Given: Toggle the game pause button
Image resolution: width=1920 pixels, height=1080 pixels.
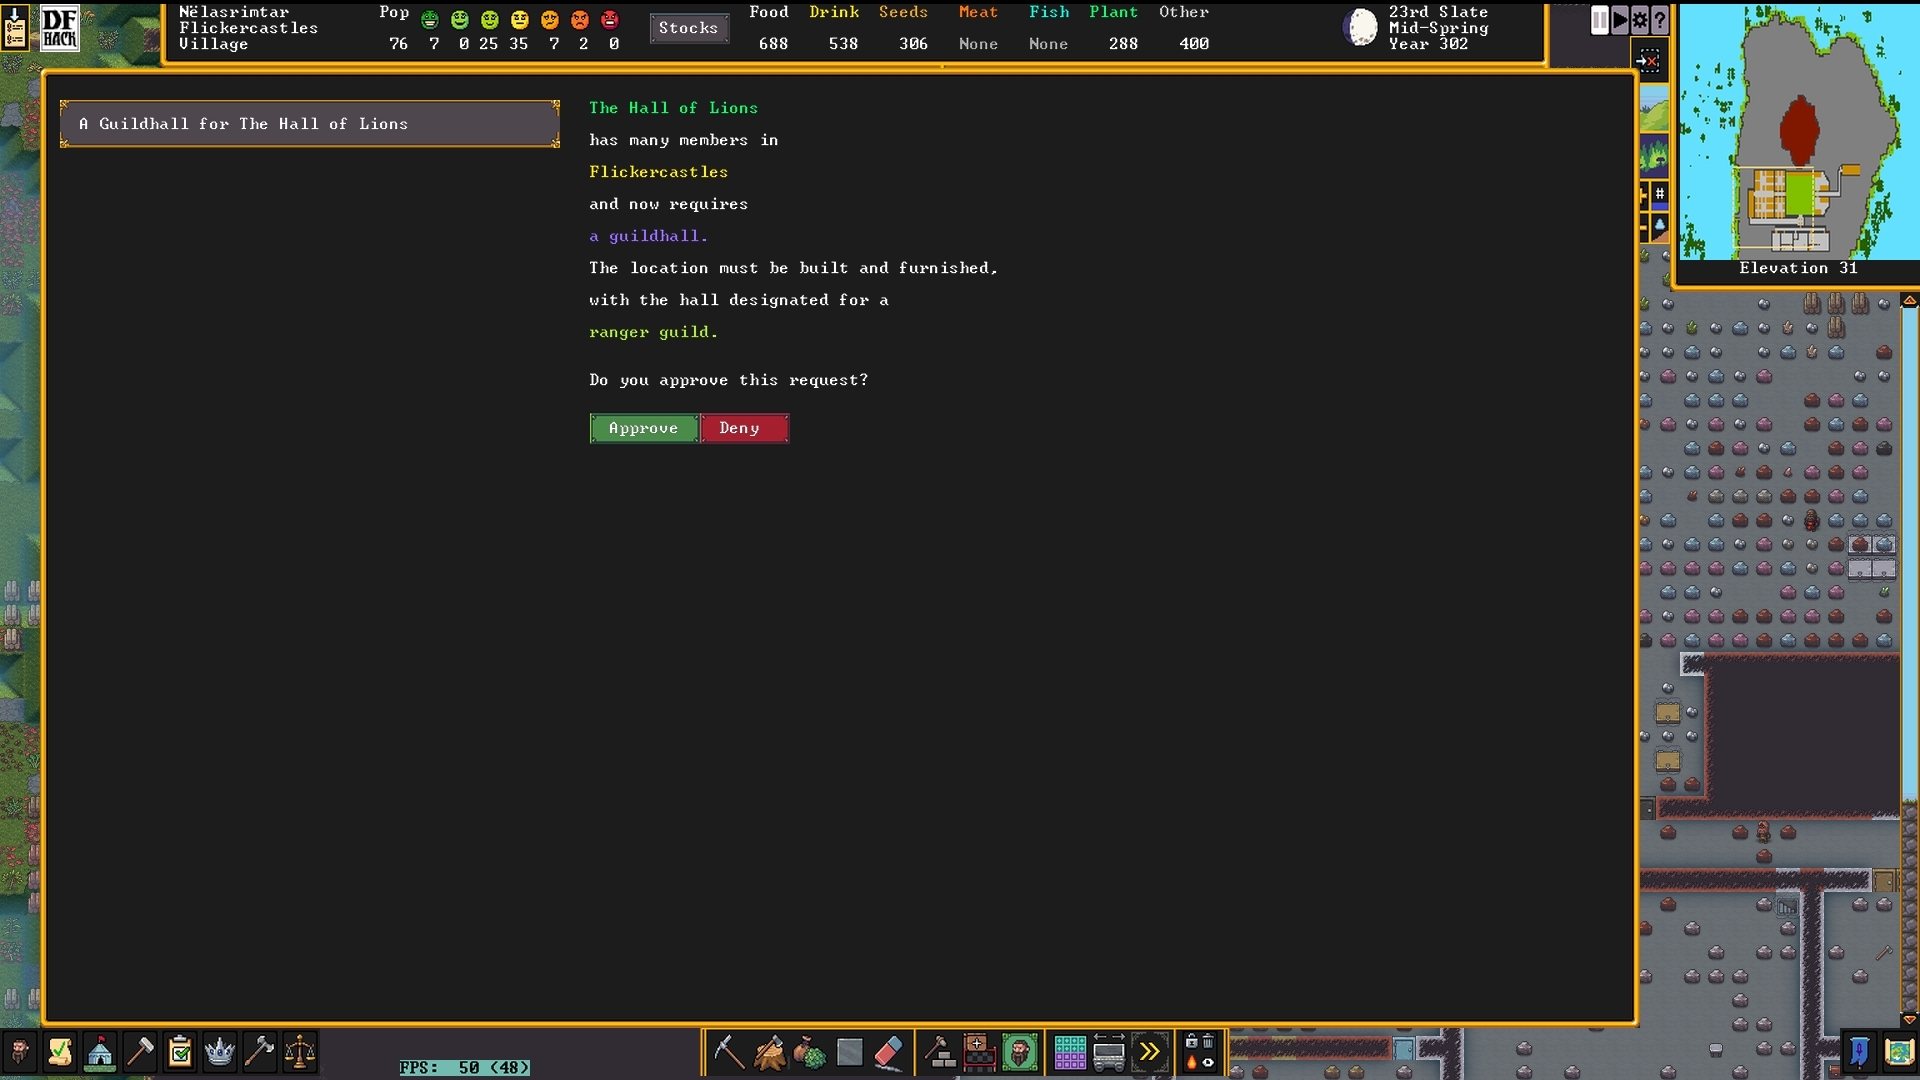Looking at the screenshot, I should pos(1599,20).
